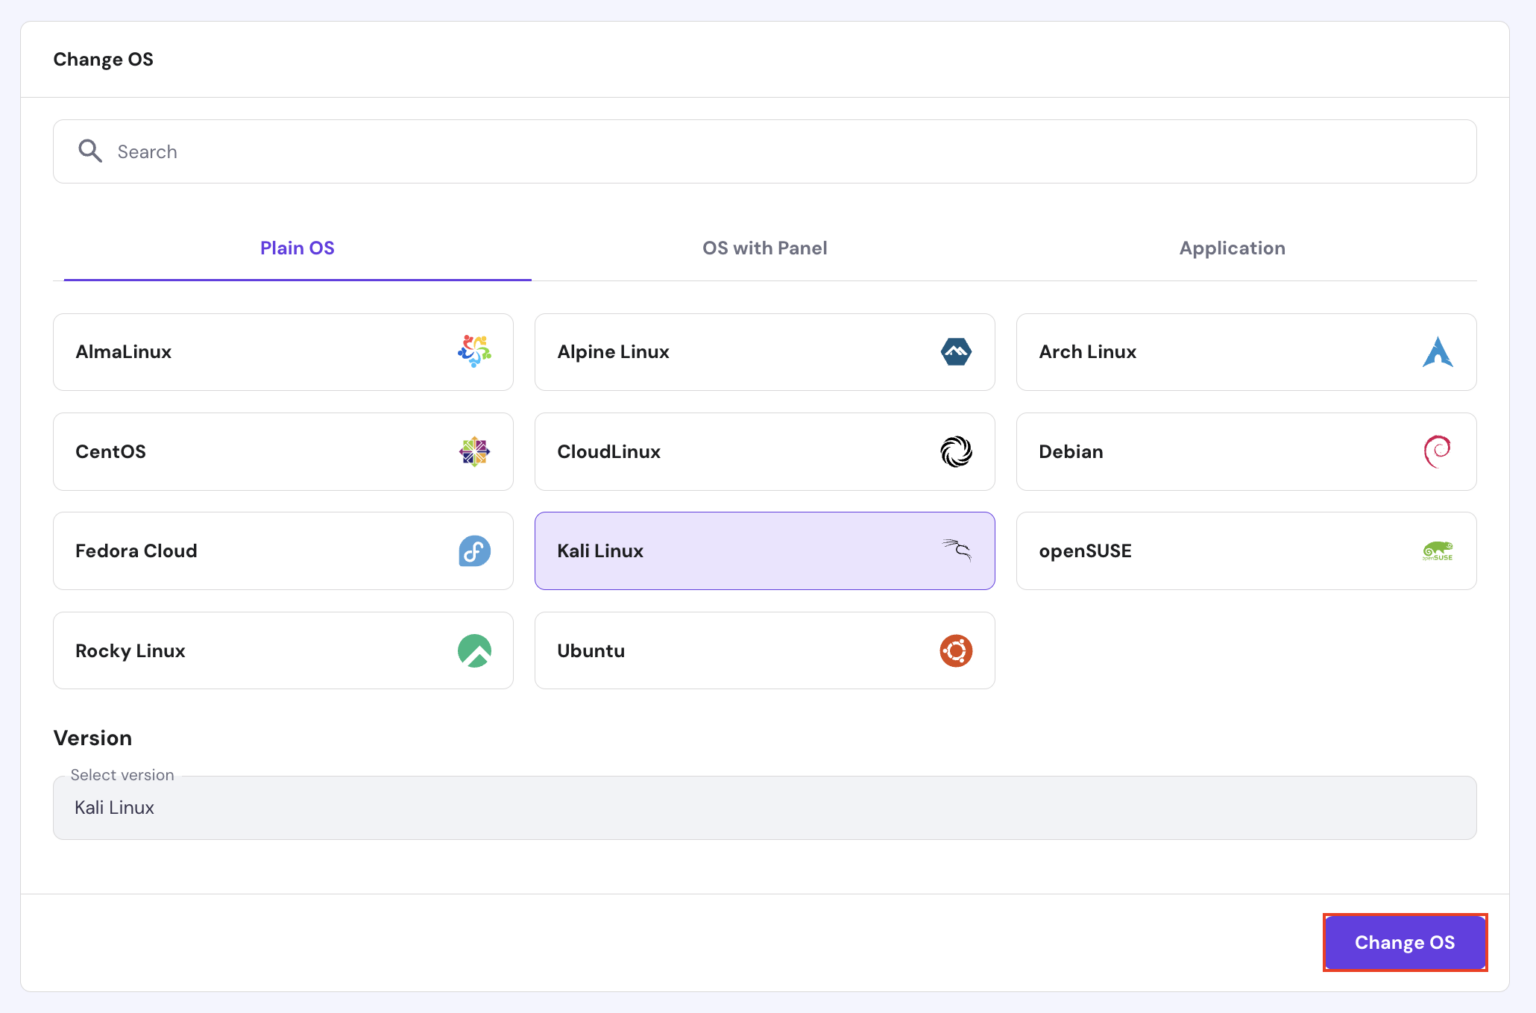Click the Alpine Linux hexagon logo
Screen dimensions: 1536x1013
[x=956, y=352]
